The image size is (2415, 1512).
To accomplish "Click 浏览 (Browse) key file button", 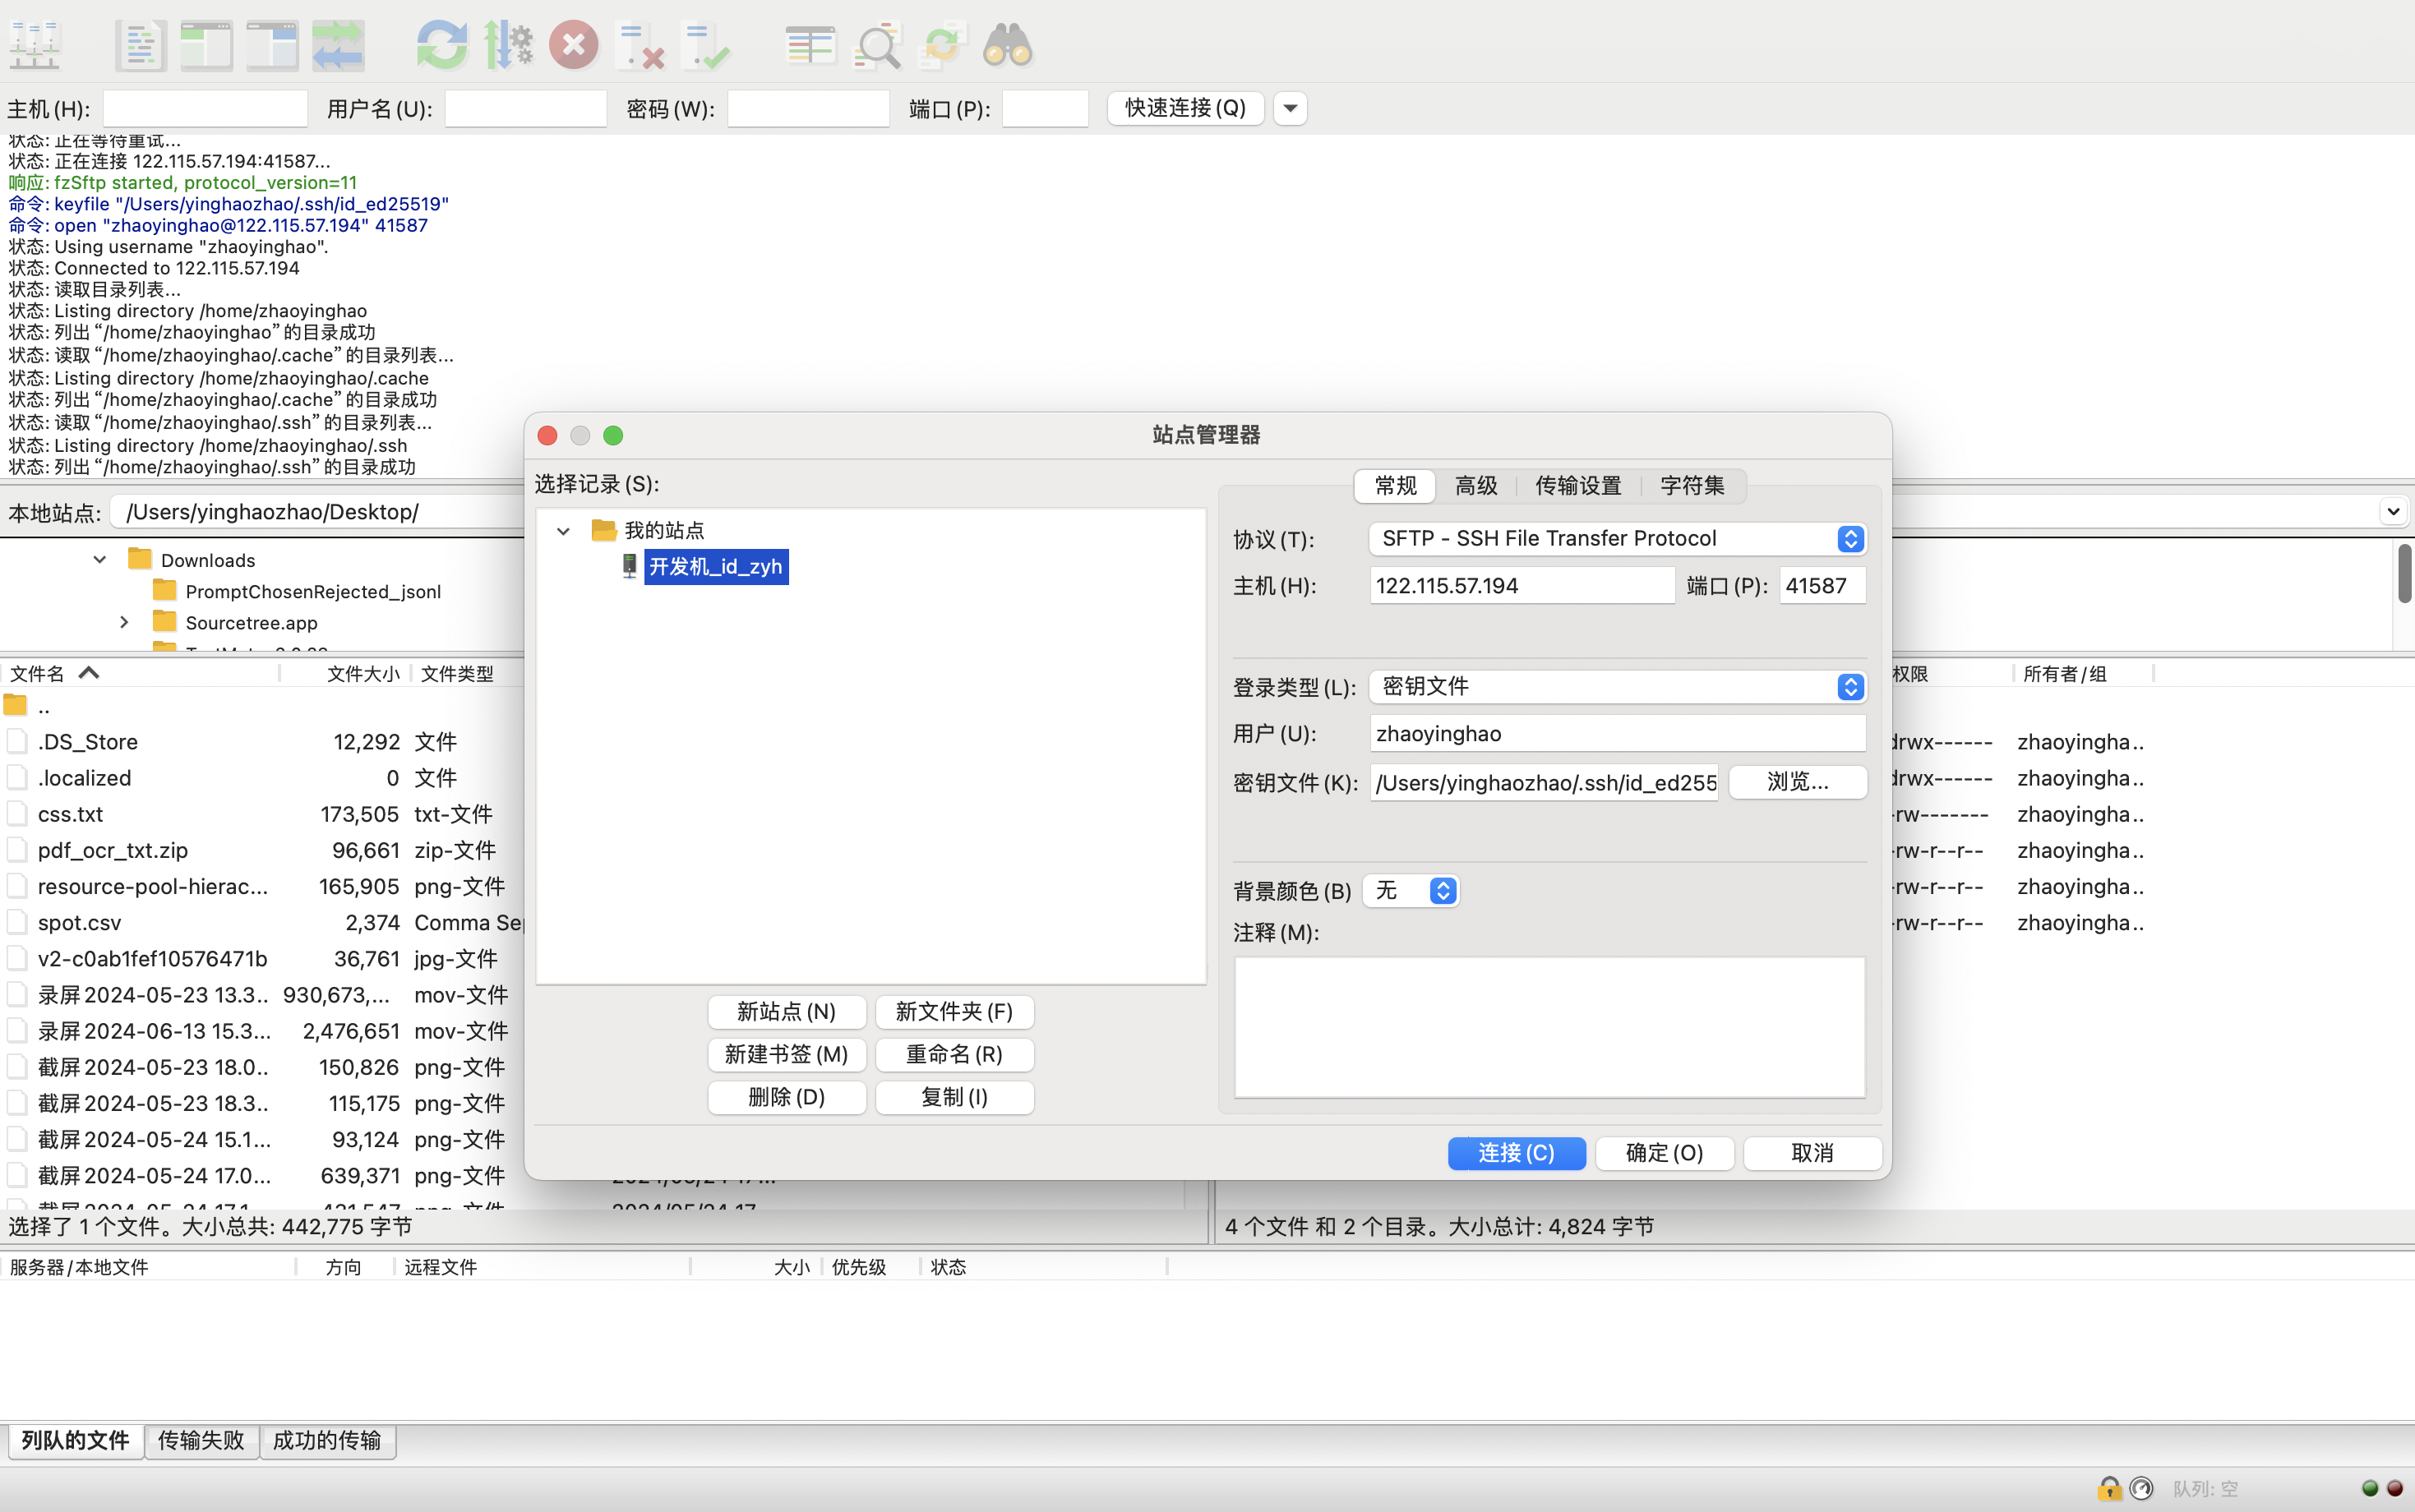I will point(1800,781).
